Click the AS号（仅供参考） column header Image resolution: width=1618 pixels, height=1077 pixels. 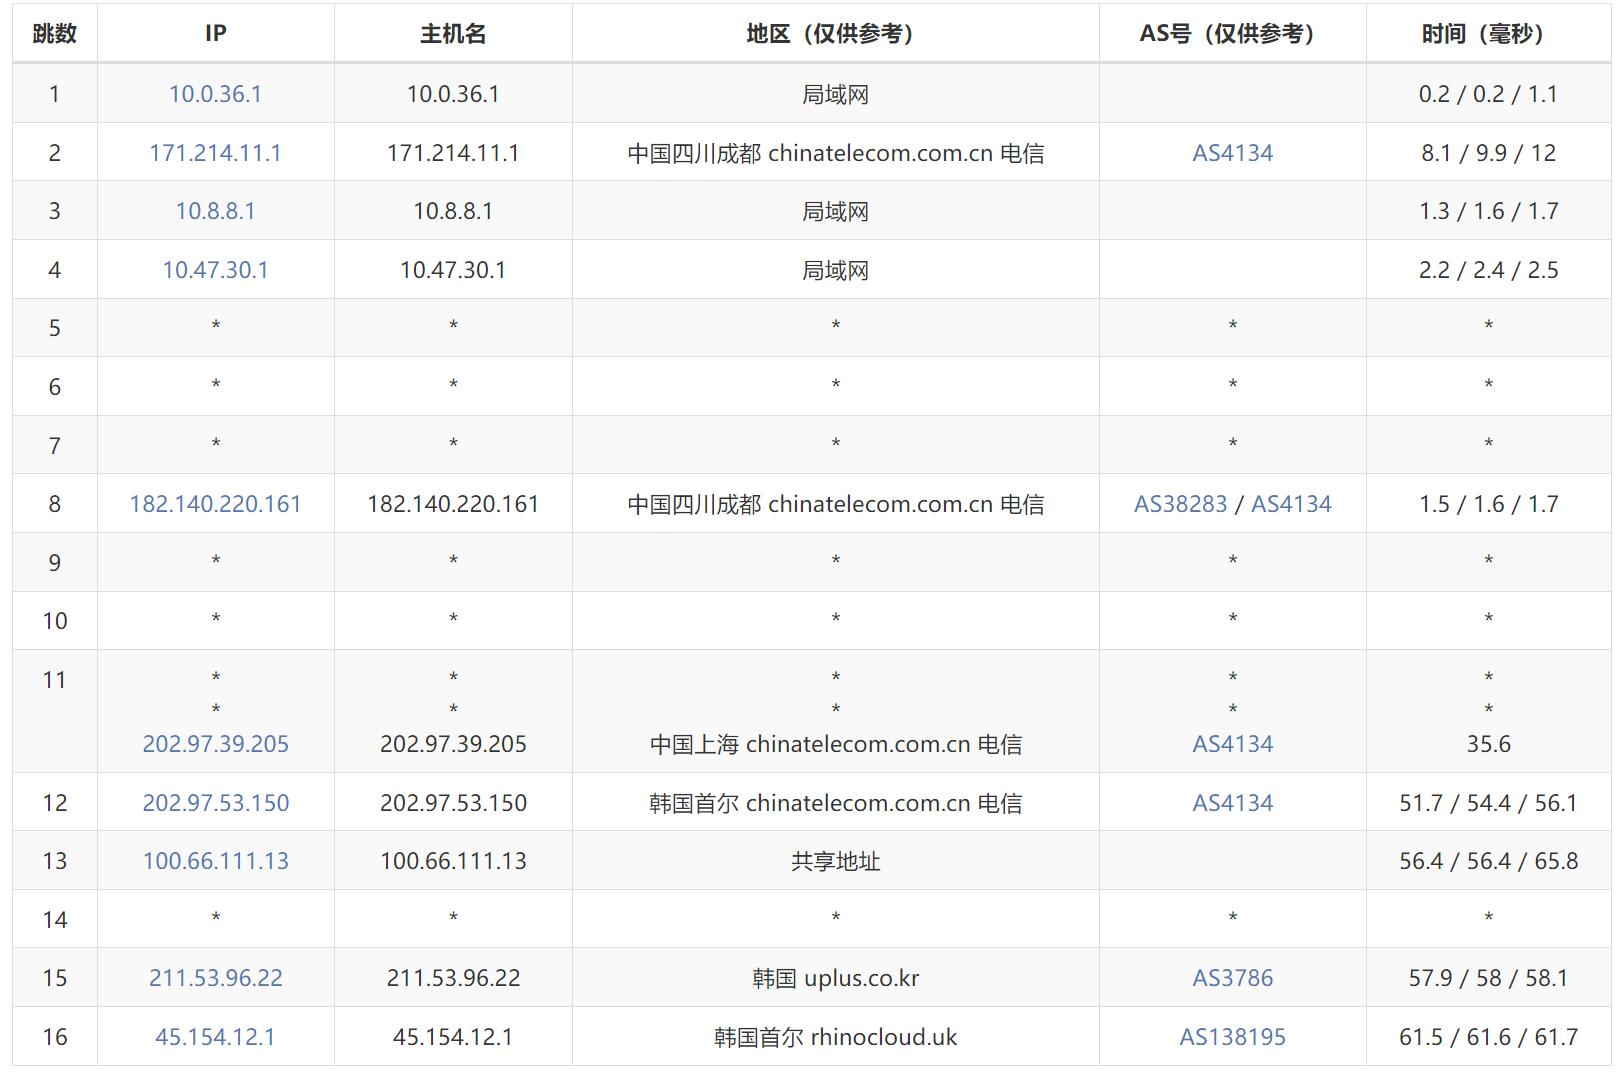click(1232, 34)
